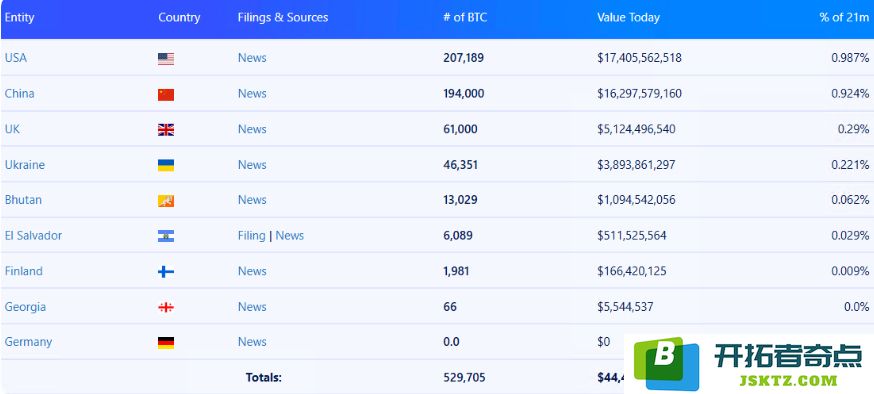Click the Georgia flag icon
The width and height of the screenshot is (874, 394).
coord(166,307)
